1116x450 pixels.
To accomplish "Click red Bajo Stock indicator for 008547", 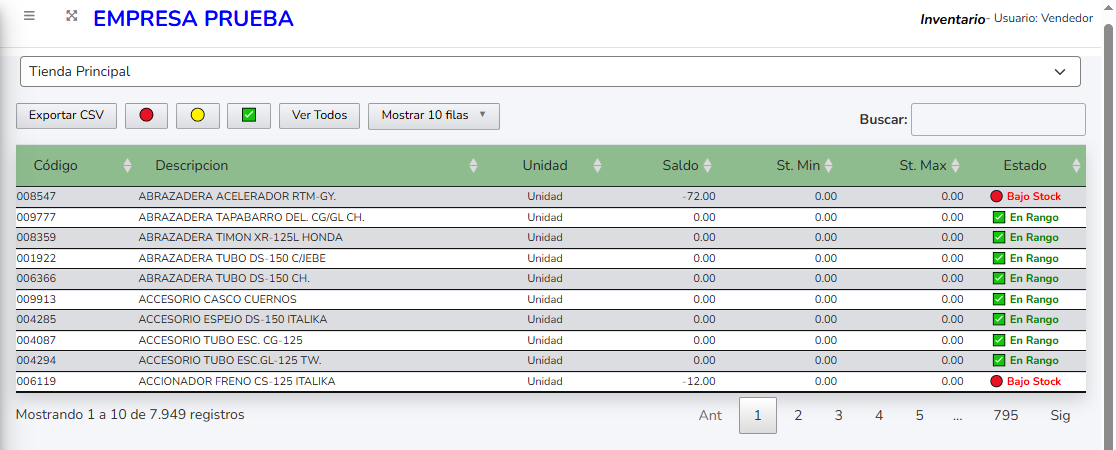I will [996, 197].
